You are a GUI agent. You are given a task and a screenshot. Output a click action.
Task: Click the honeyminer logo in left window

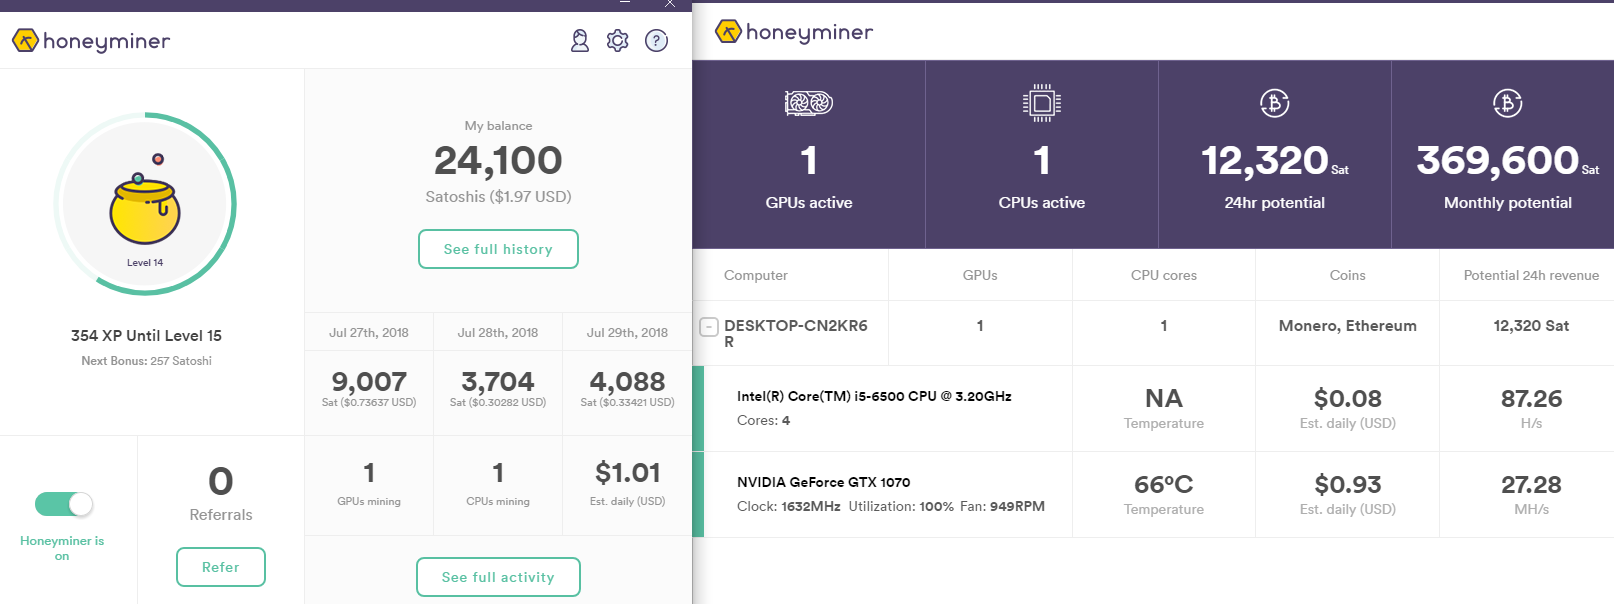pyautogui.click(x=91, y=41)
